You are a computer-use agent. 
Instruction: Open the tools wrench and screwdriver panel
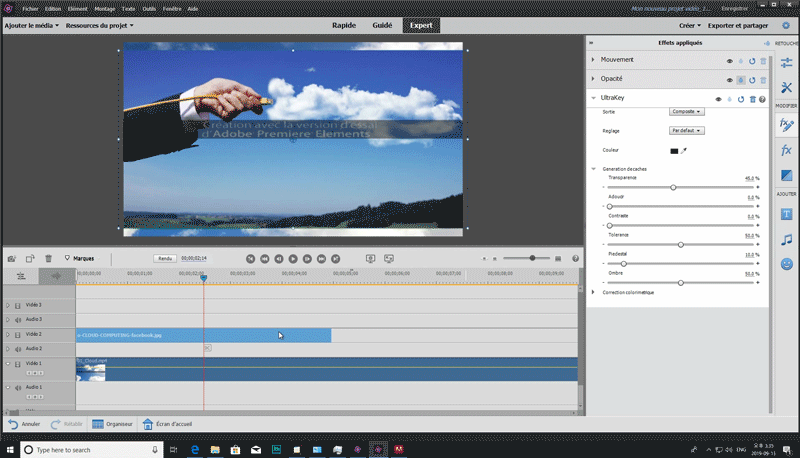tap(786, 89)
